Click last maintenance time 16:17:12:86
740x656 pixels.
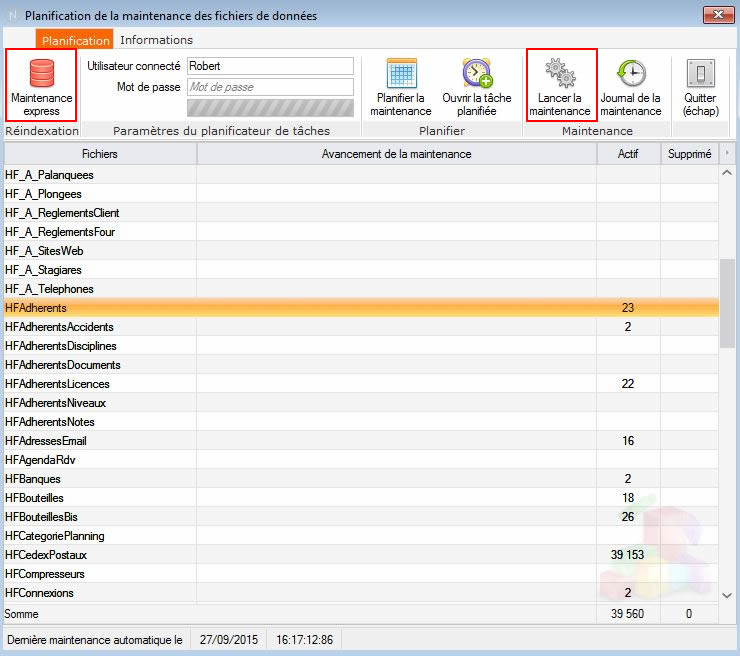[x=304, y=640]
